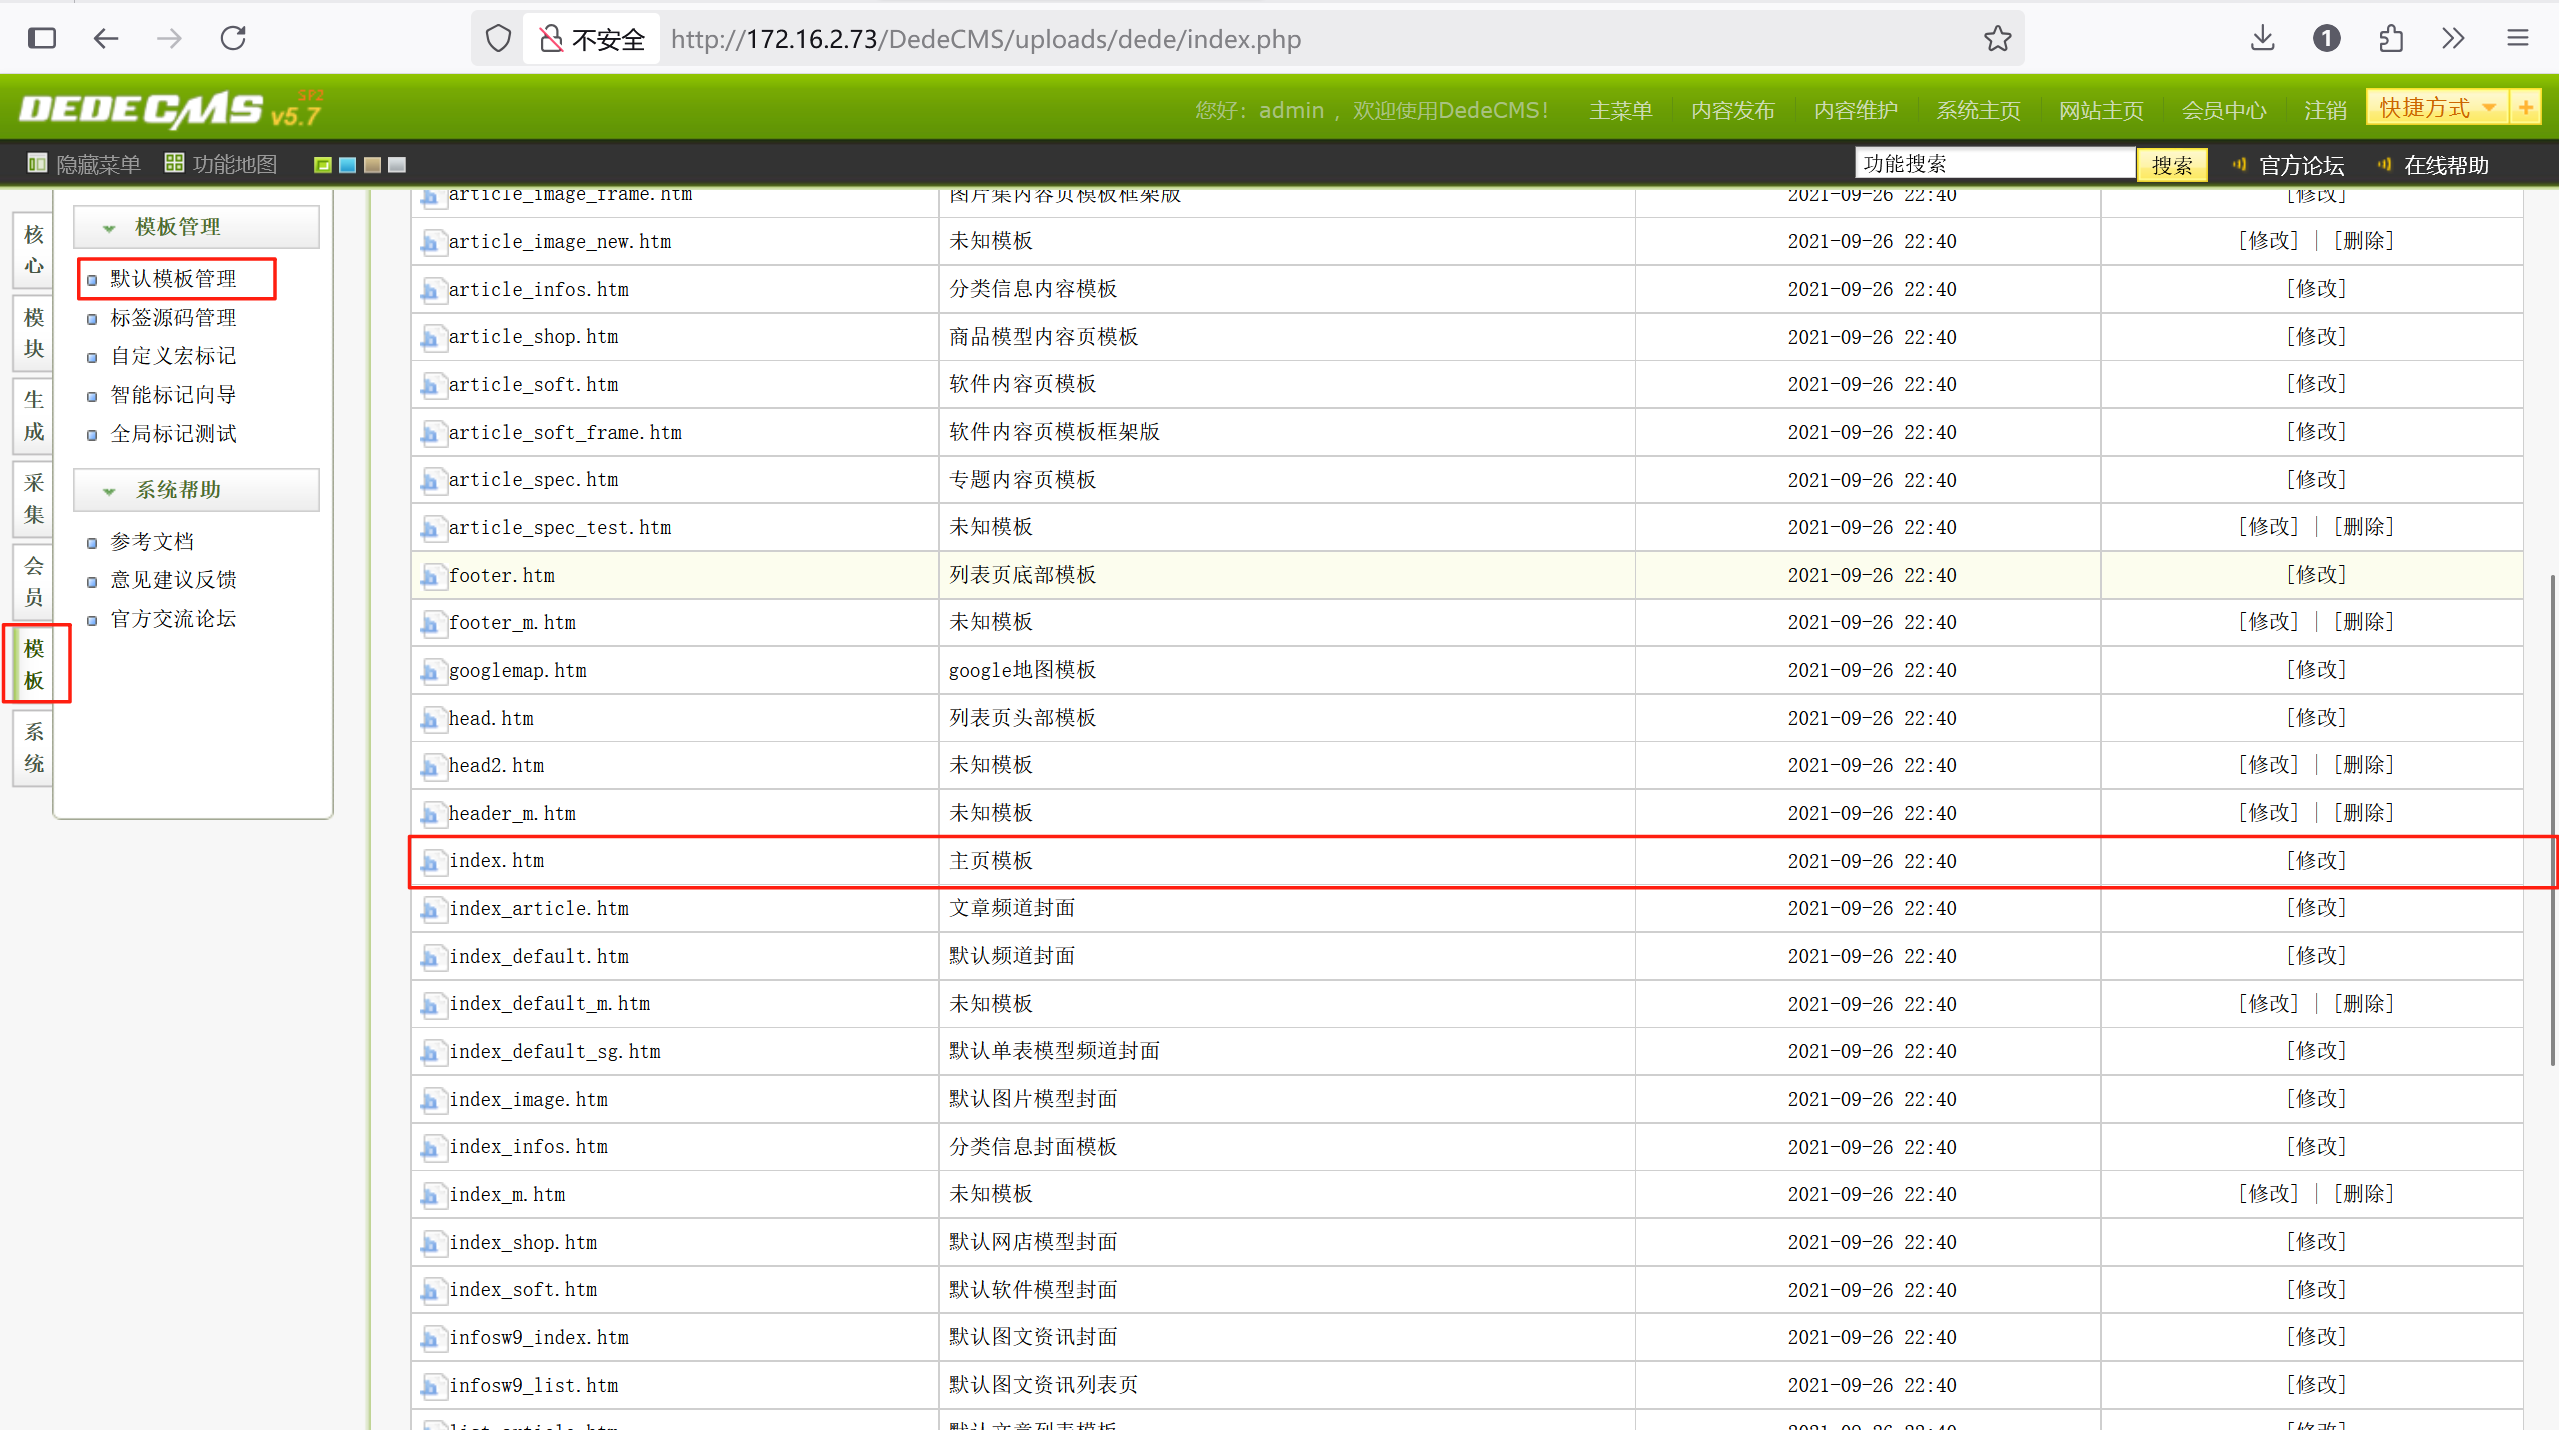Screen dimensions: 2559x1430
Task: Toggle 隐藏菜单 to hide the menu
Action: pos(84,164)
